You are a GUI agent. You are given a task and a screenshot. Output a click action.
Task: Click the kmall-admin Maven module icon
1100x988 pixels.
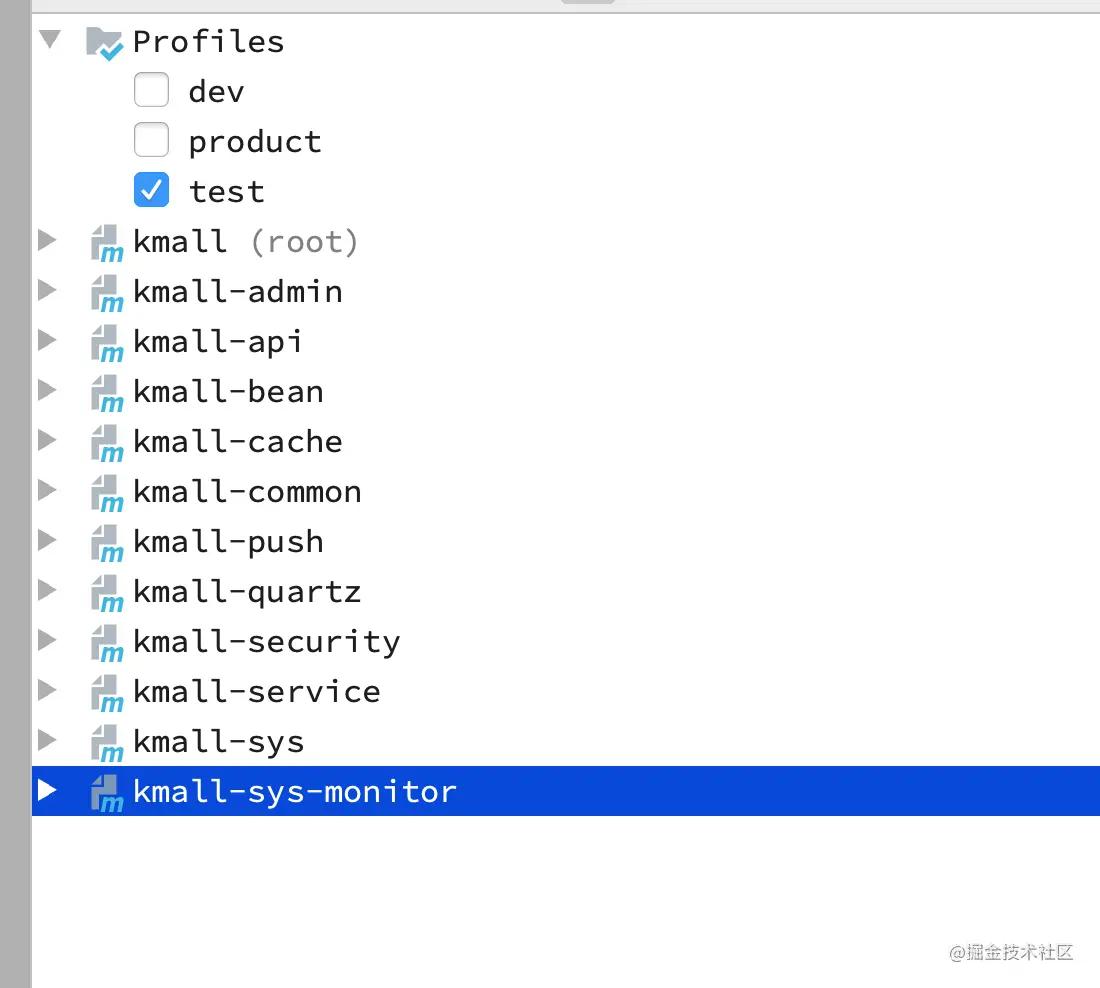click(107, 293)
